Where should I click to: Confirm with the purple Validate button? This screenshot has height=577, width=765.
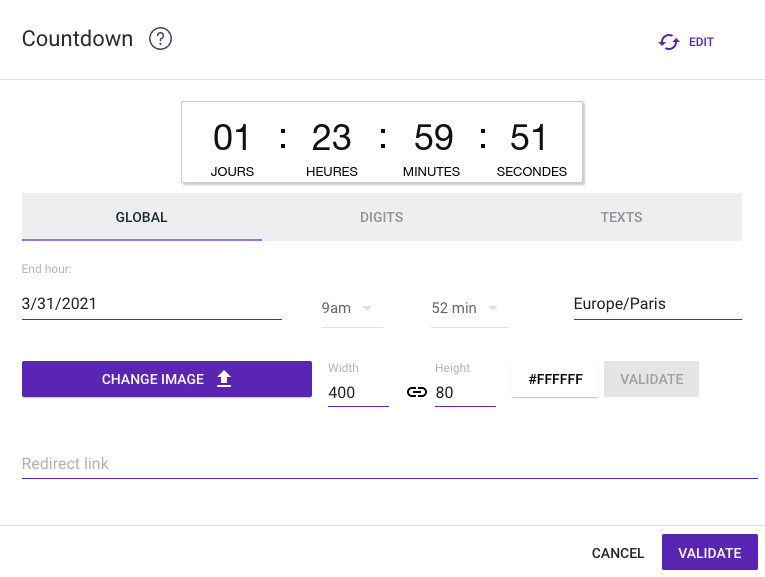(709, 553)
